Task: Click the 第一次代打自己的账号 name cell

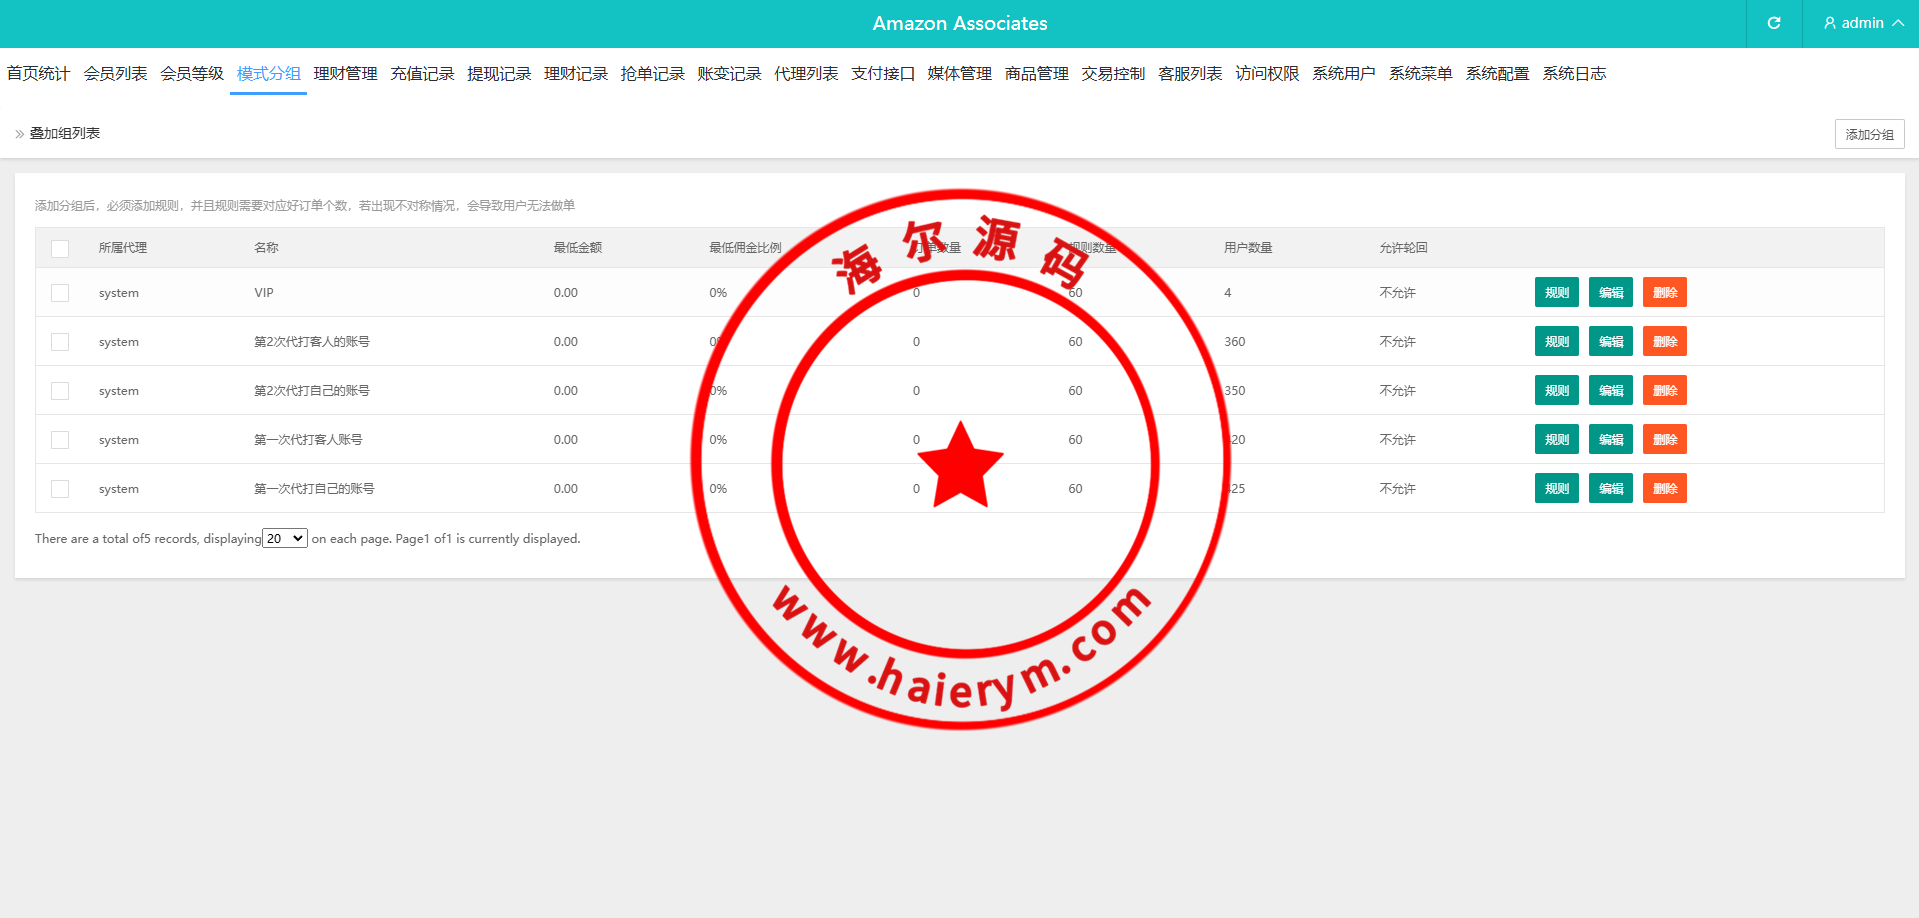Action: (314, 489)
